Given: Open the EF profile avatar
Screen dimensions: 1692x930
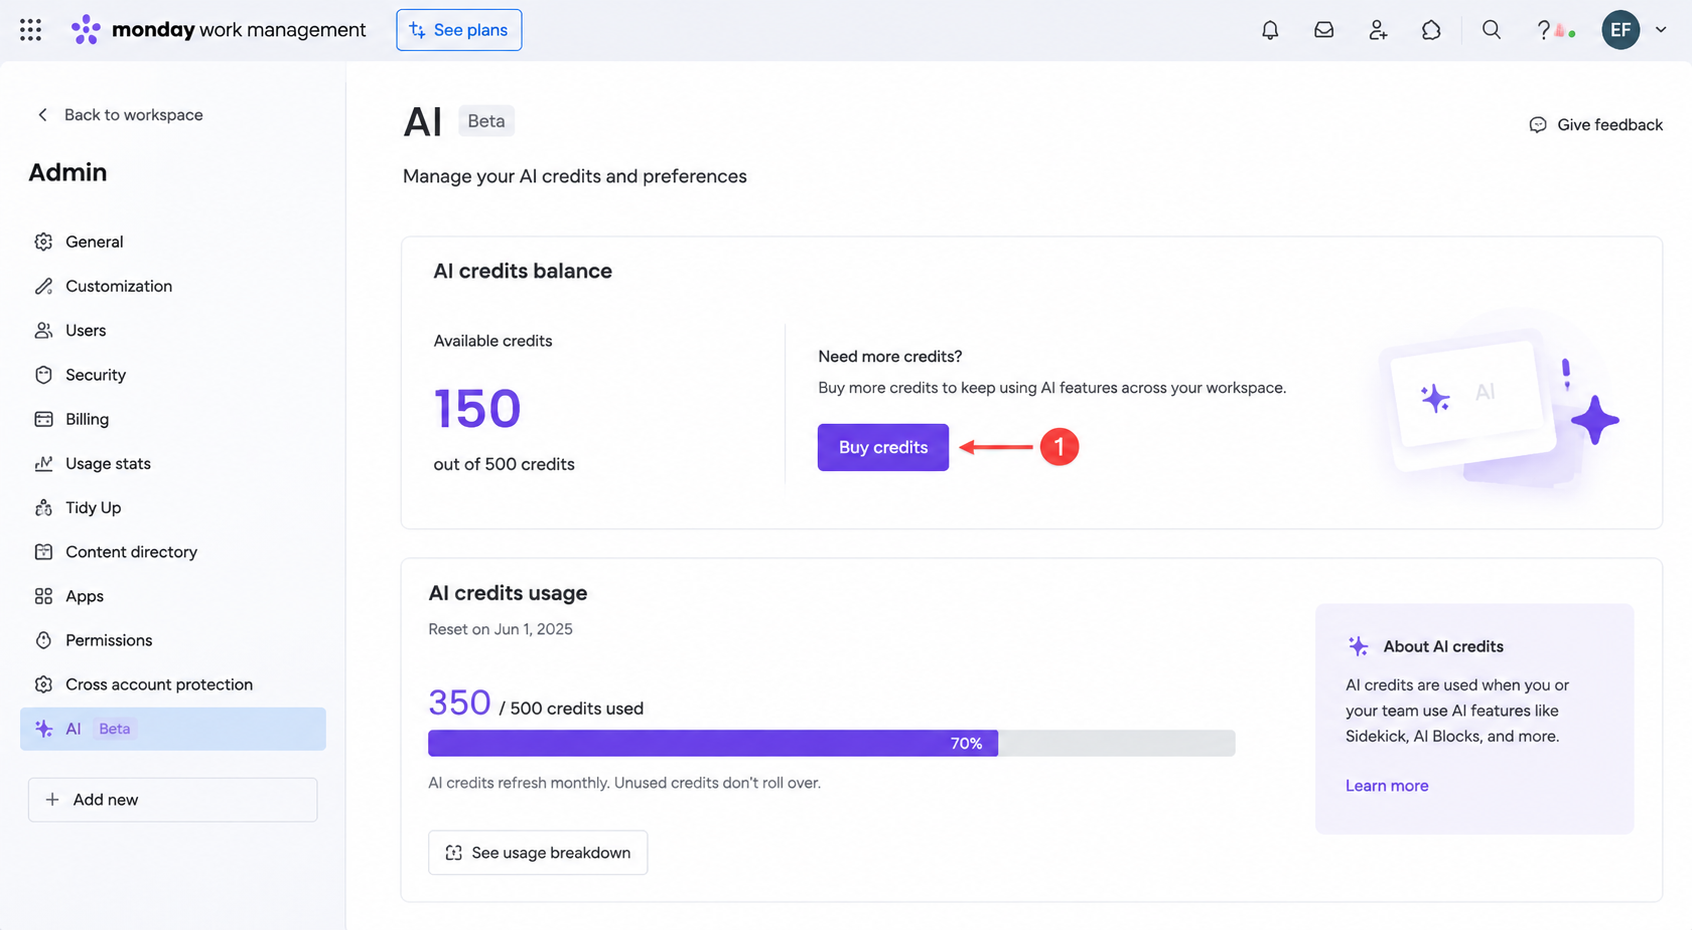Looking at the screenshot, I should [x=1621, y=30].
